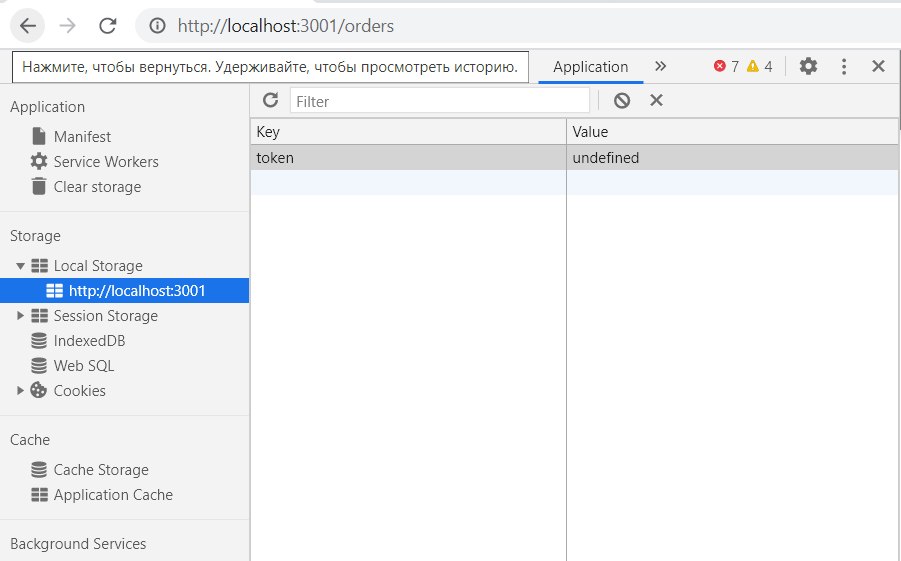Open the Web SQL item
901x561 pixels.
83,366
